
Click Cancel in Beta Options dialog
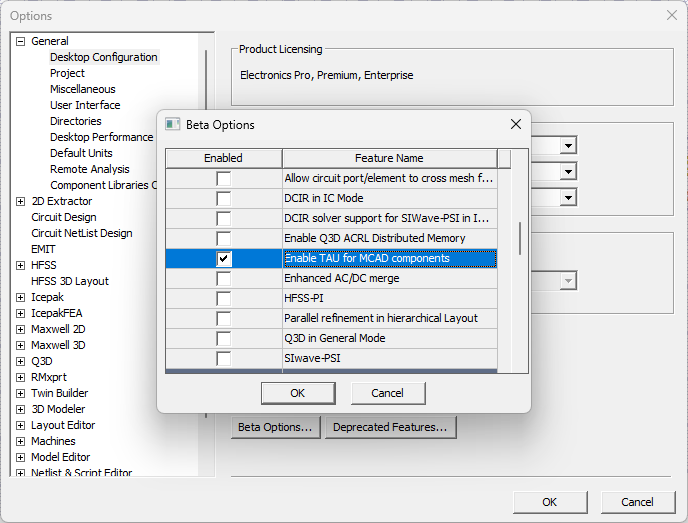click(388, 393)
